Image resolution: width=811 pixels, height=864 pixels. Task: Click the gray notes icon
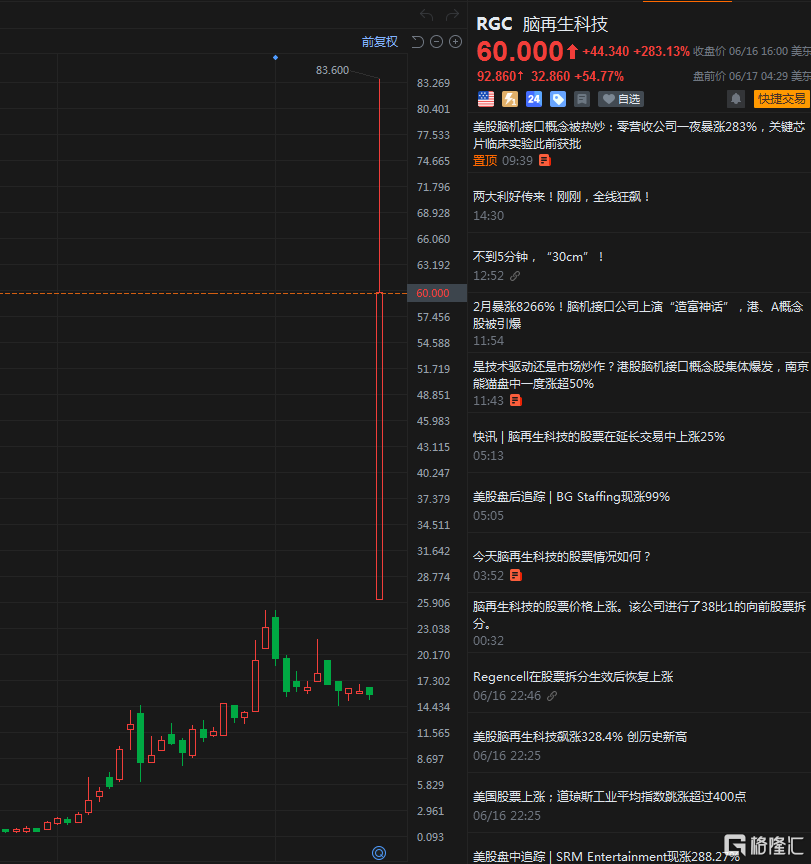coord(582,99)
